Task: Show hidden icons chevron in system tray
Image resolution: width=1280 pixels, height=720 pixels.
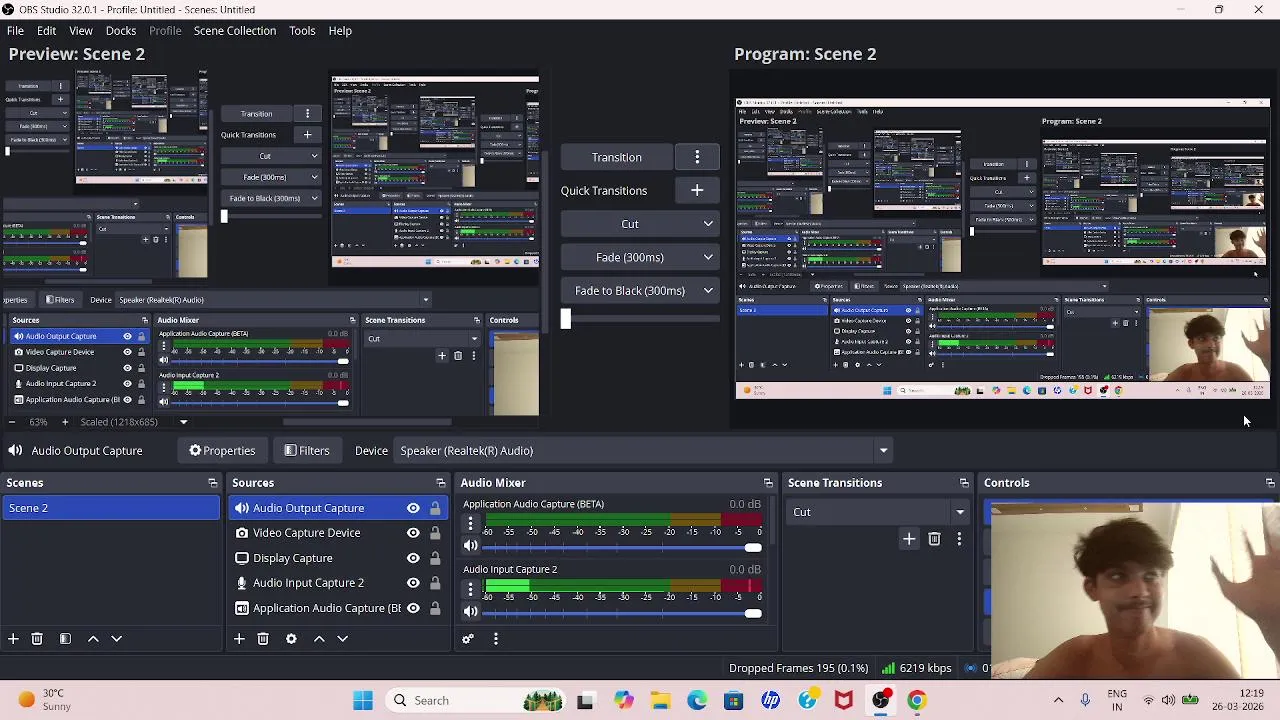Action: 1058,701
